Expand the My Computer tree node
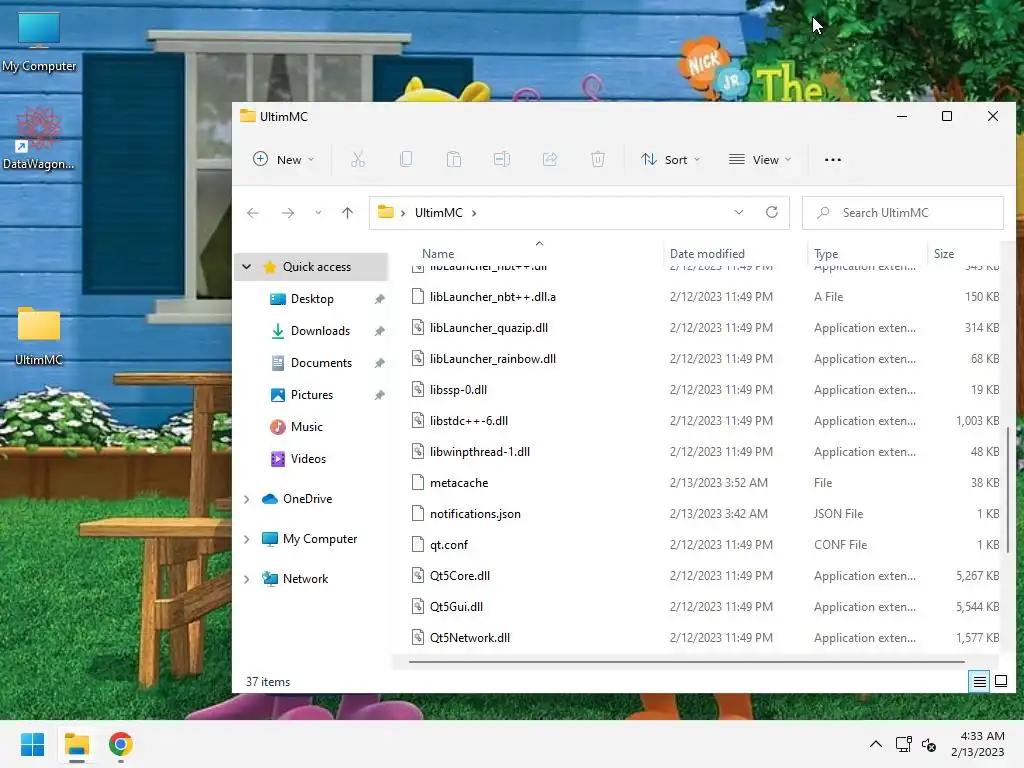The height and width of the screenshot is (768, 1024). coord(246,539)
